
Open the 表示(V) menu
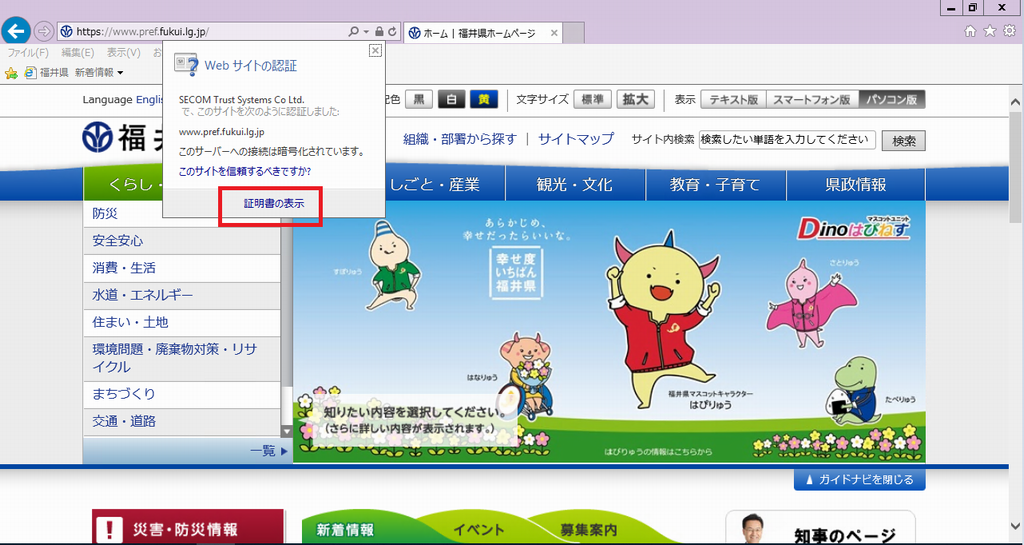(123, 53)
